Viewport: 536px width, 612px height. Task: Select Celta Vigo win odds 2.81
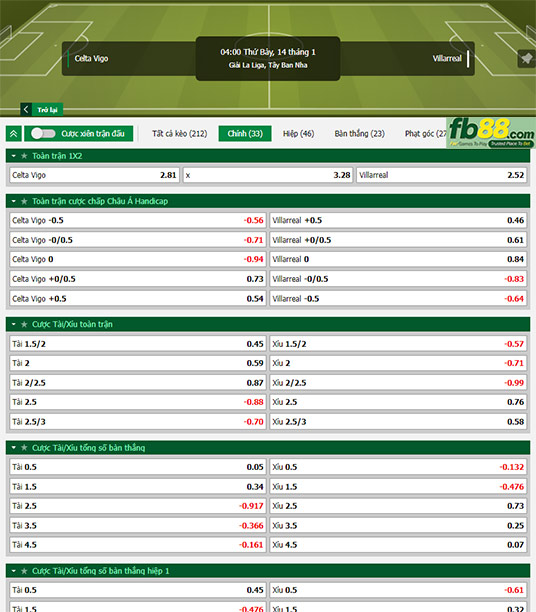(x=94, y=175)
